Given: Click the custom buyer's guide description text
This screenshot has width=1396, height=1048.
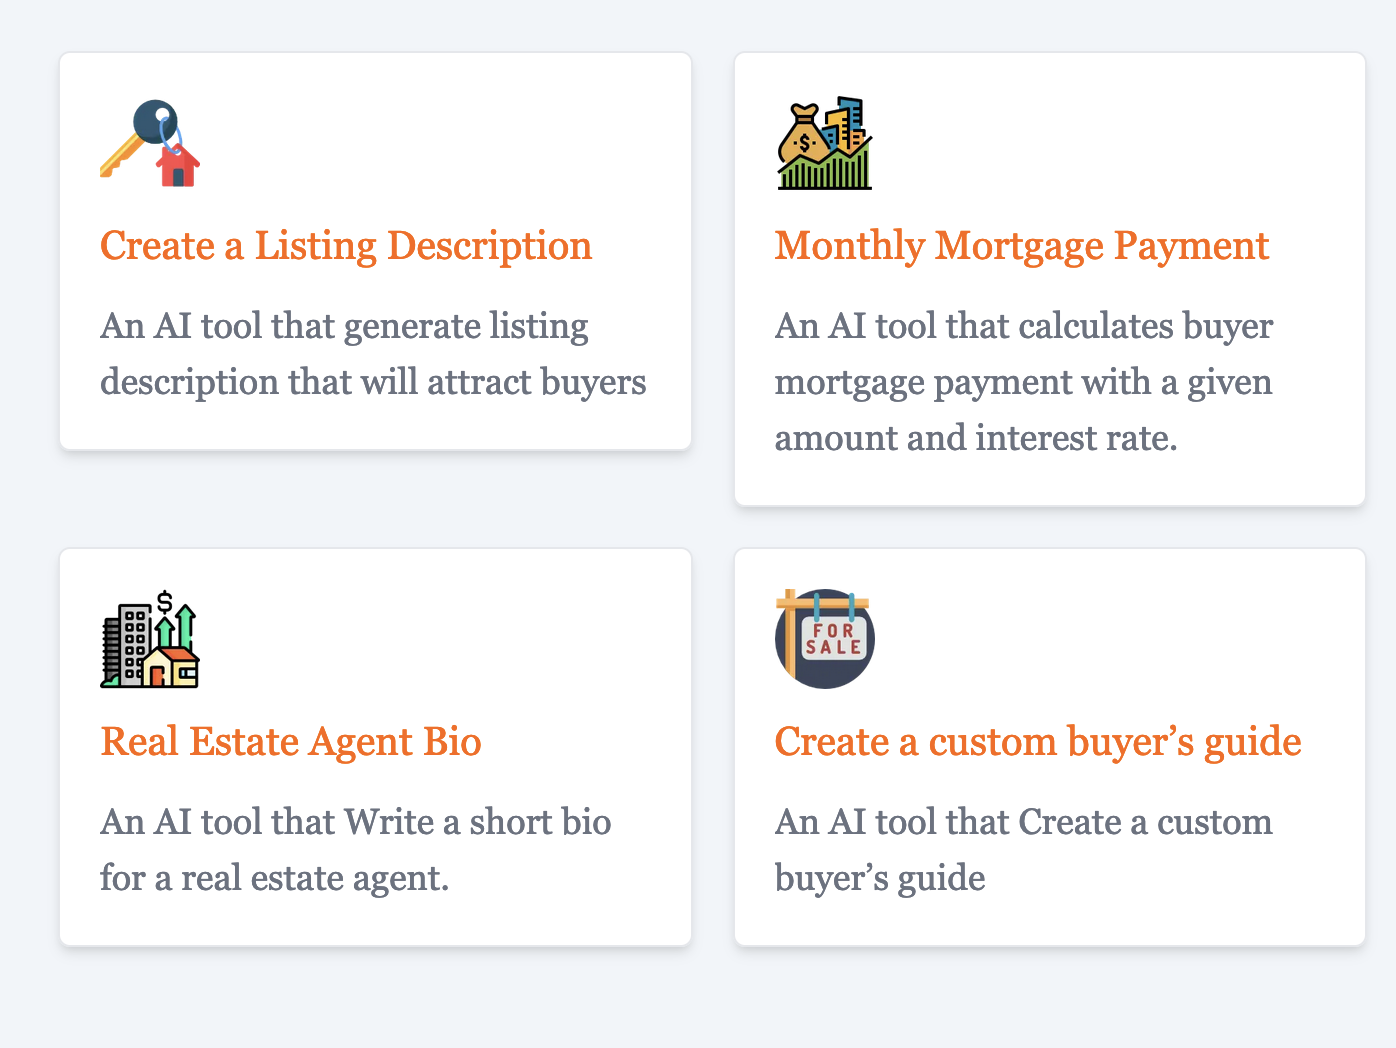Looking at the screenshot, I should (1024, 850).
